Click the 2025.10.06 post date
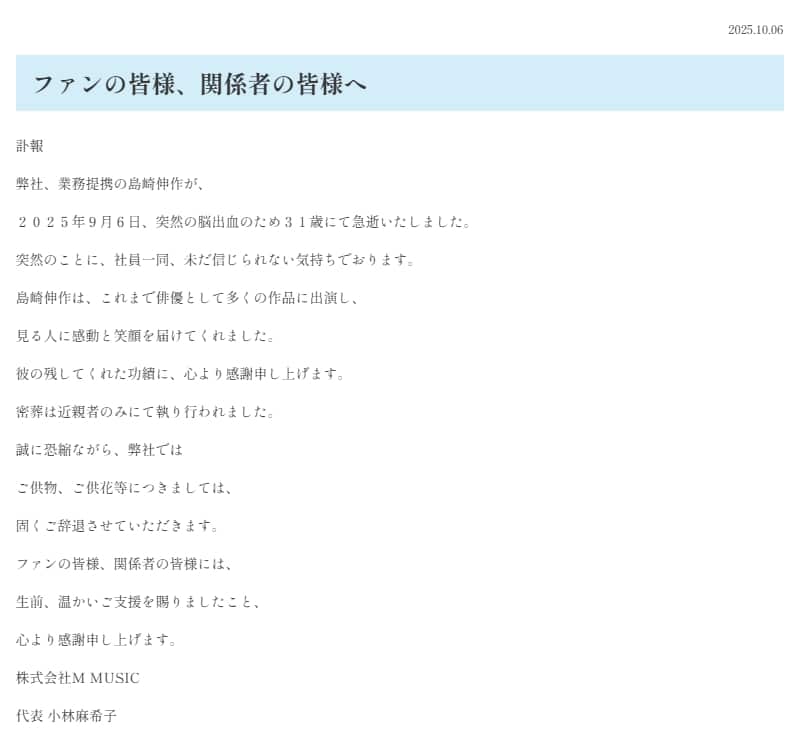The width and height of the screenshot is (802, 755). [755, 30]
